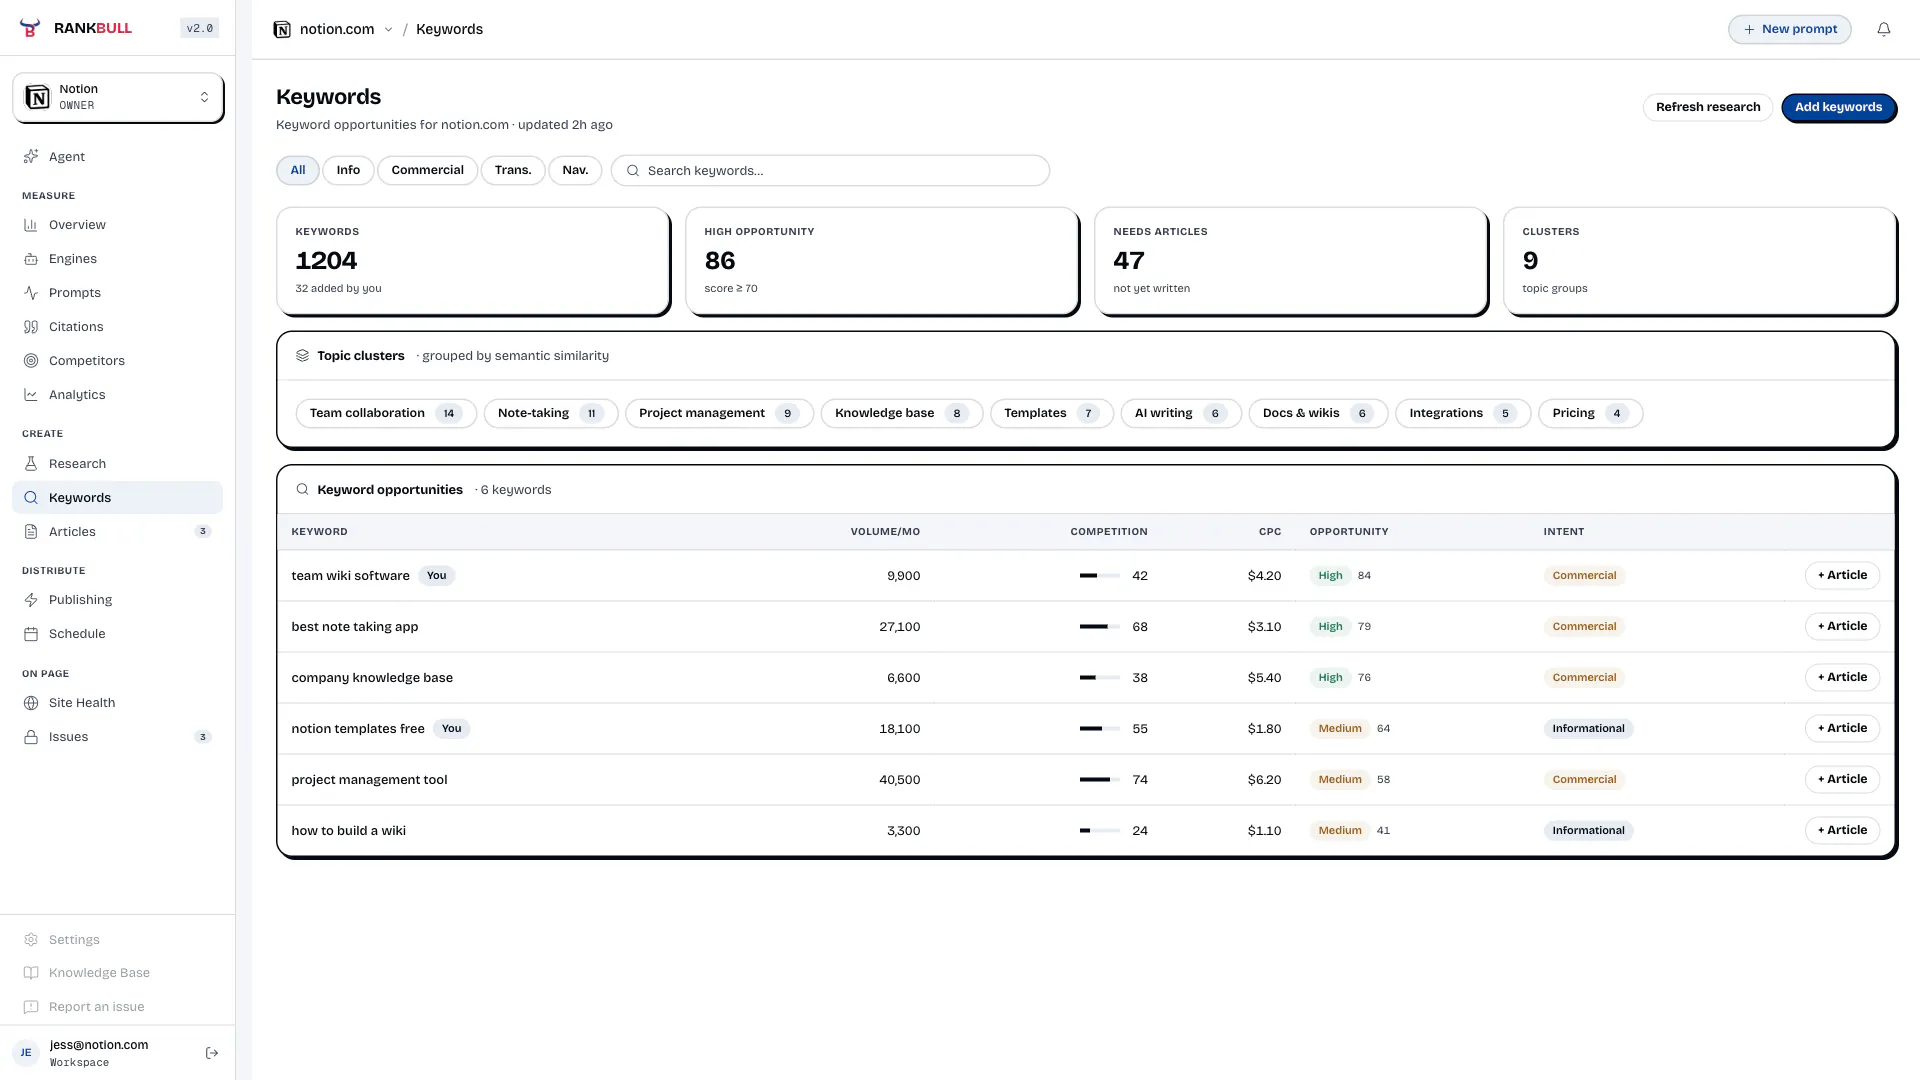Add article for how to build a wiki
1920x1080 pixels.
coord(1842,830)
